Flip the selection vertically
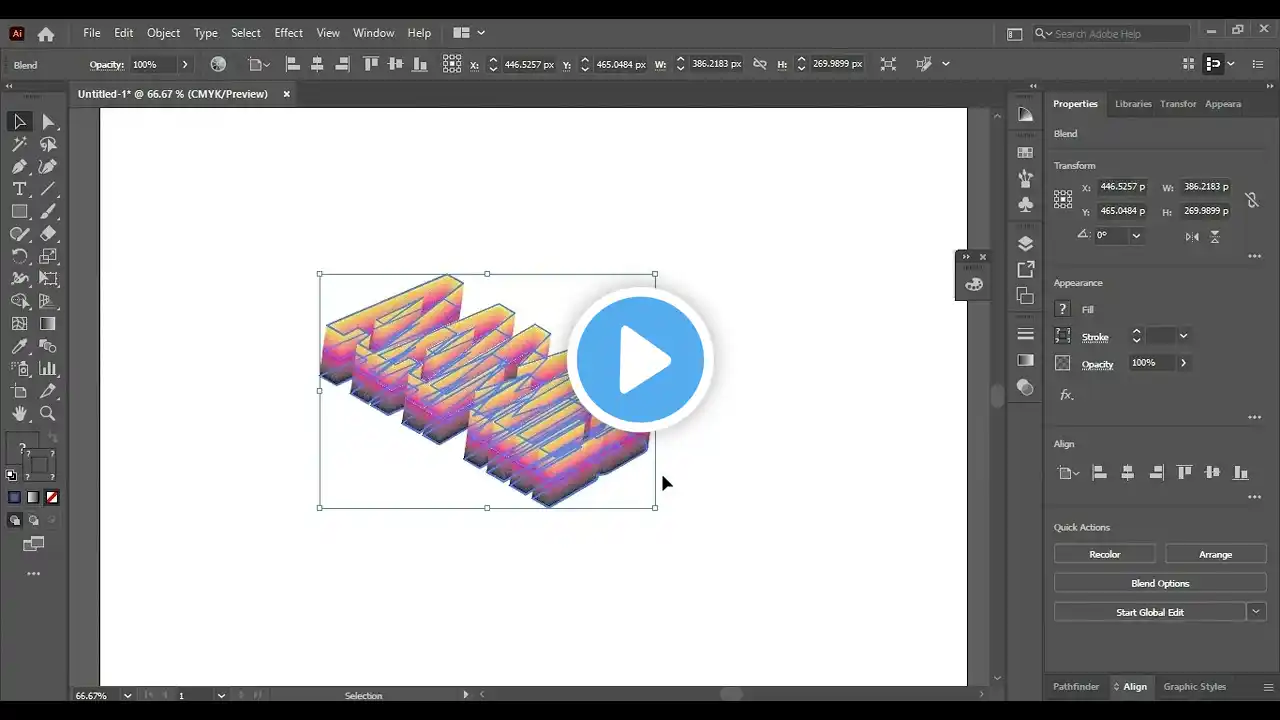 1214,236
